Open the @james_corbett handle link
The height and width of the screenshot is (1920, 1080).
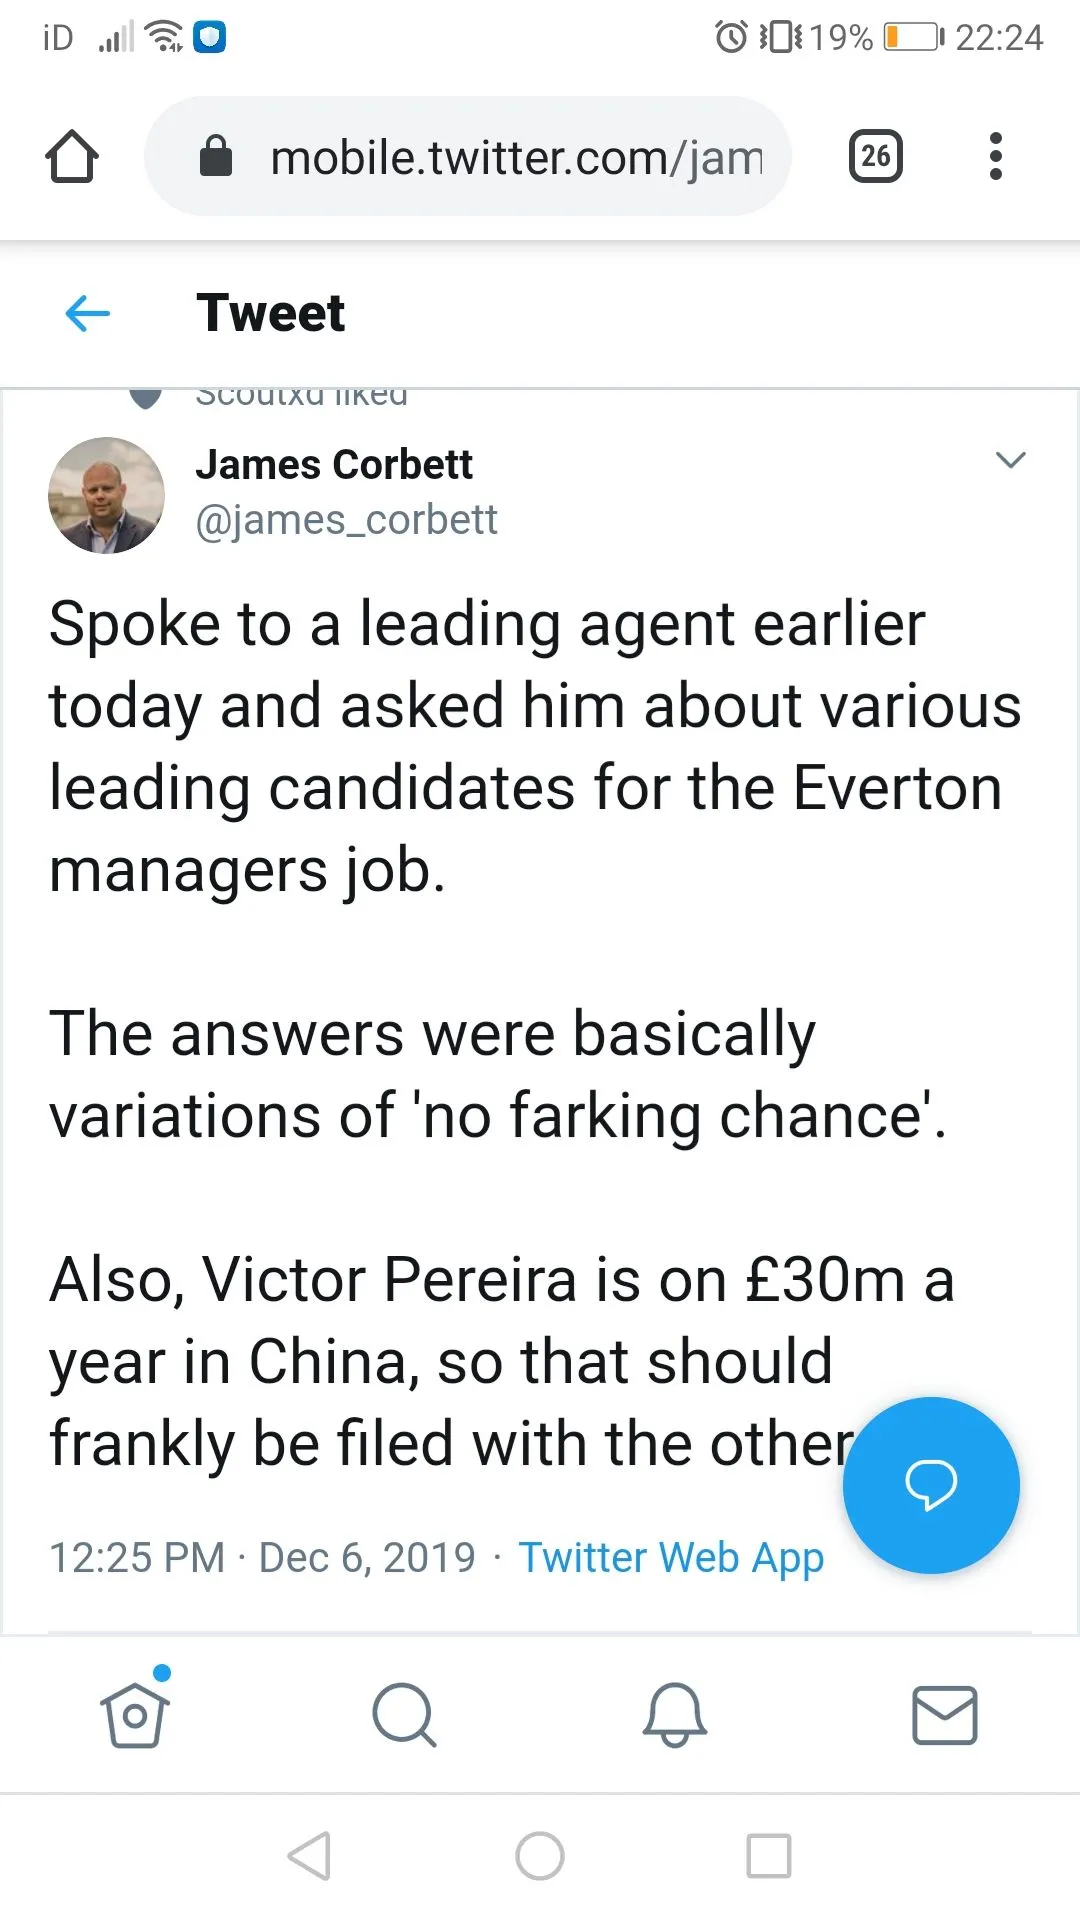[346, 520]
